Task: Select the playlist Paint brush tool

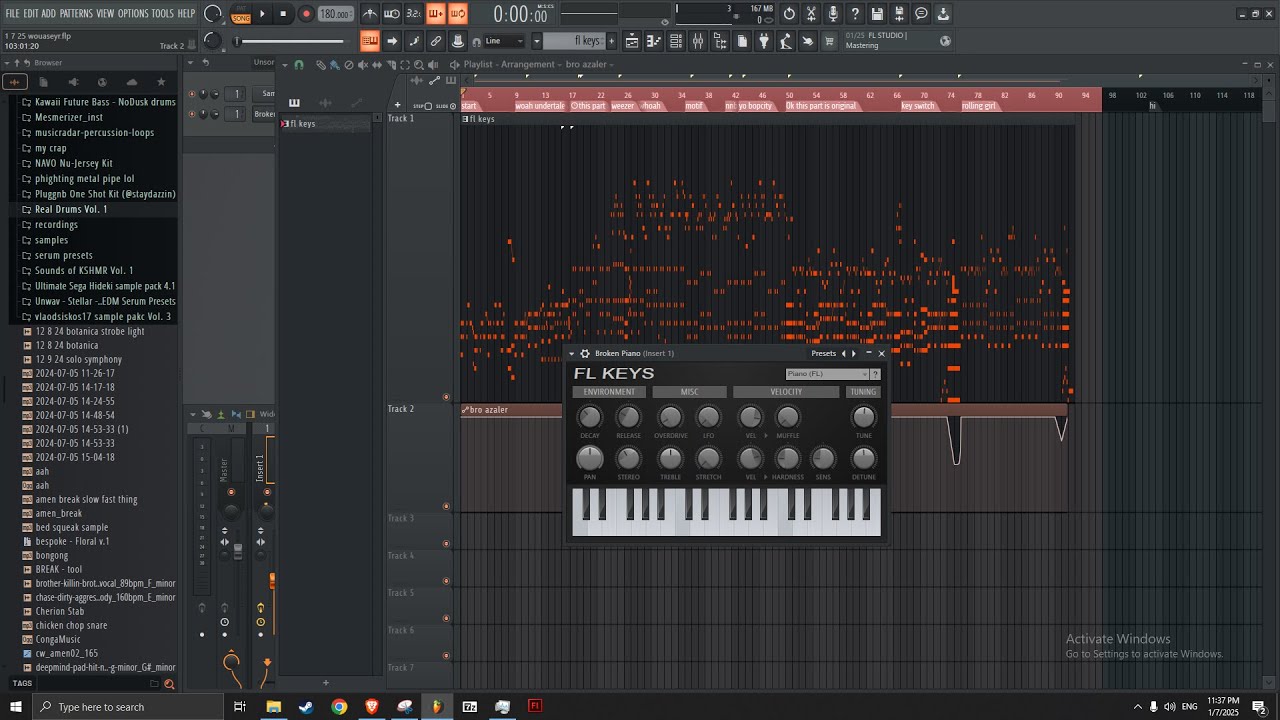Action: tap(334, 64)
